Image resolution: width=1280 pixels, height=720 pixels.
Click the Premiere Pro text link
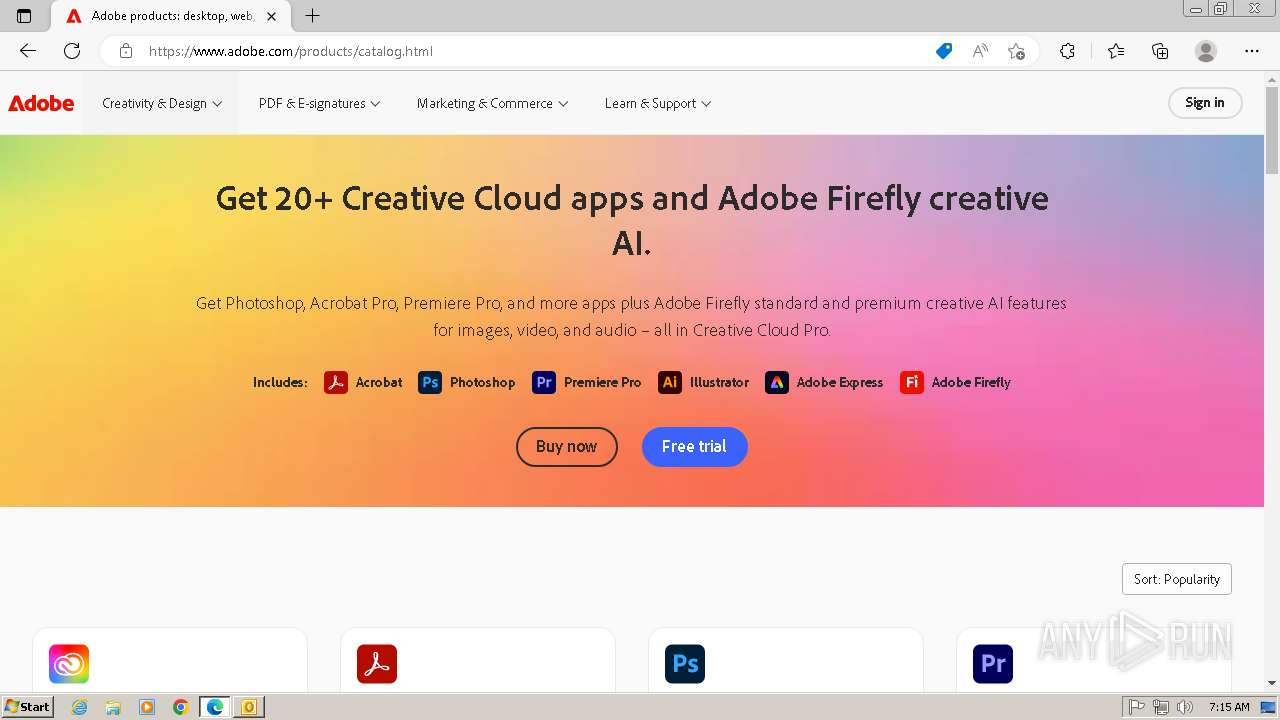click(603, 382)
